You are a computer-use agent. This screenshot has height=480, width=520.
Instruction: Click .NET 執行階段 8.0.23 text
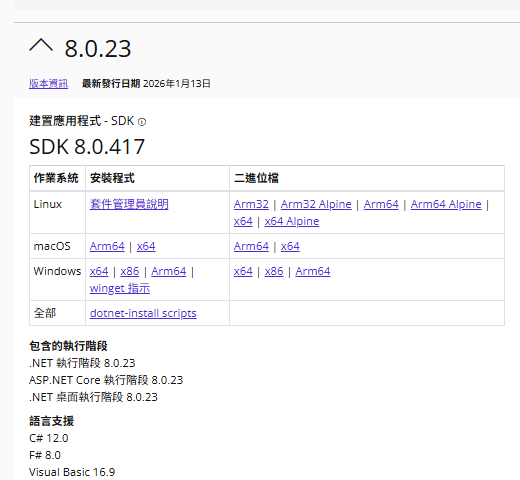(x=82, y=363)
